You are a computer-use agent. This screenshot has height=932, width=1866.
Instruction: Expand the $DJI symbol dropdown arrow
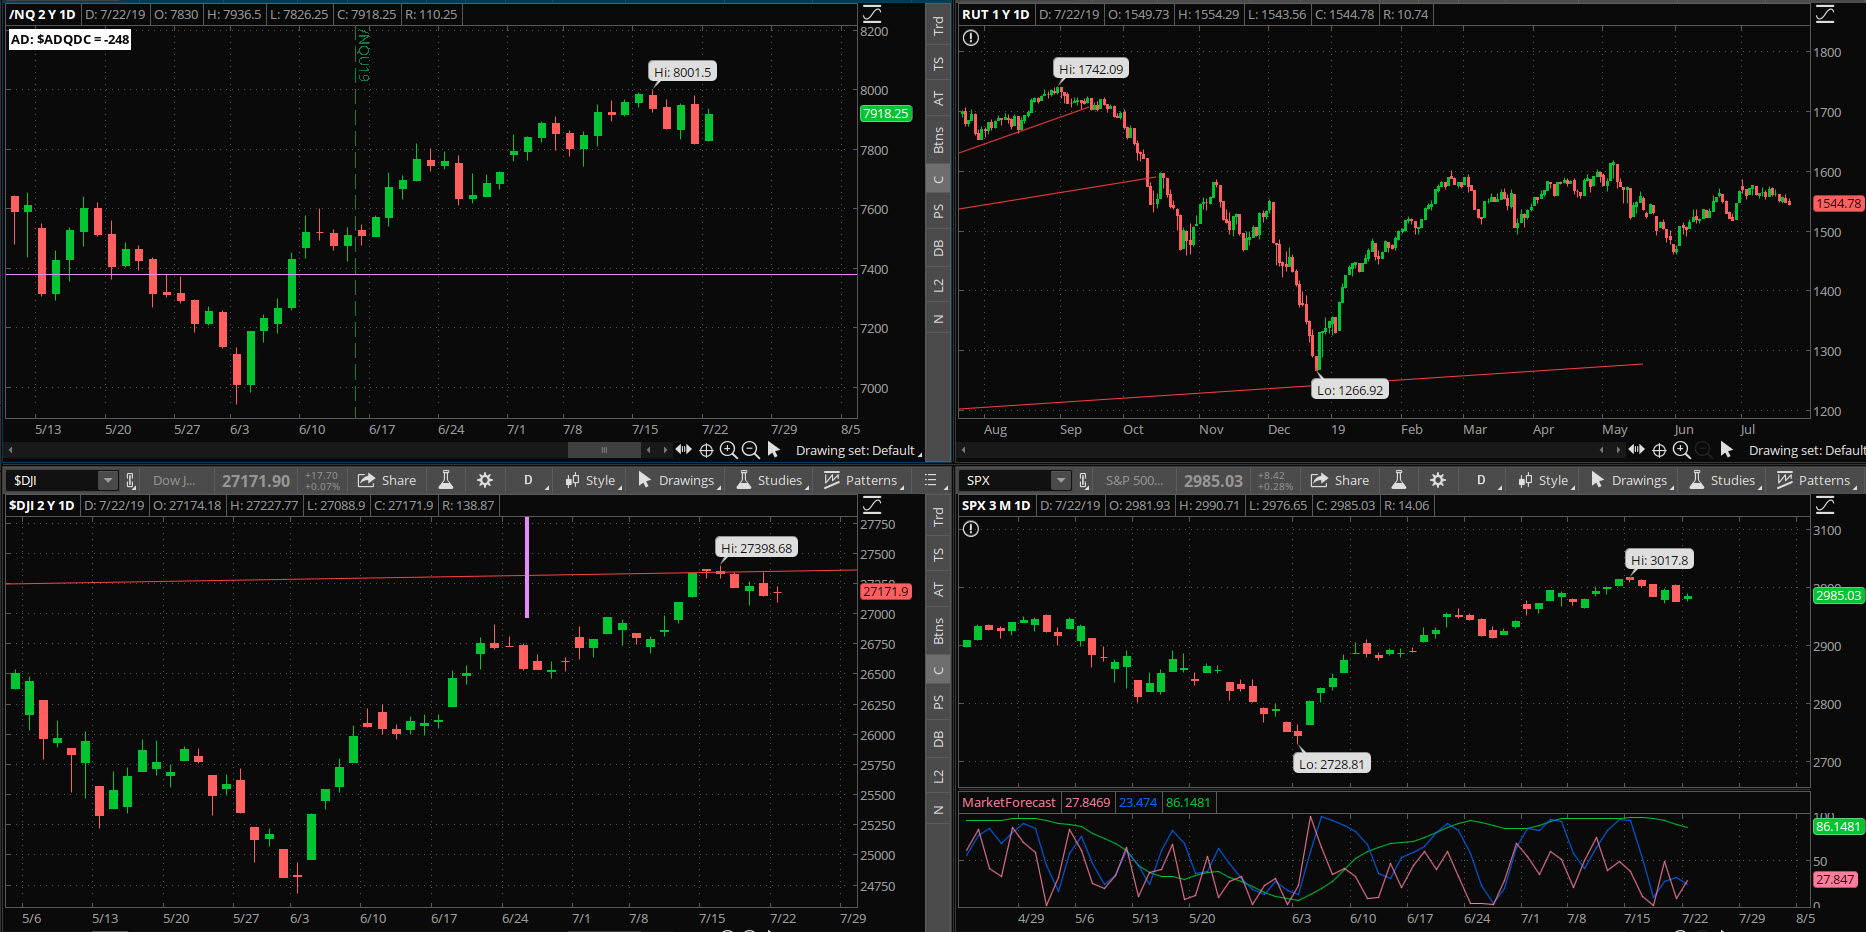coord(107,480)
